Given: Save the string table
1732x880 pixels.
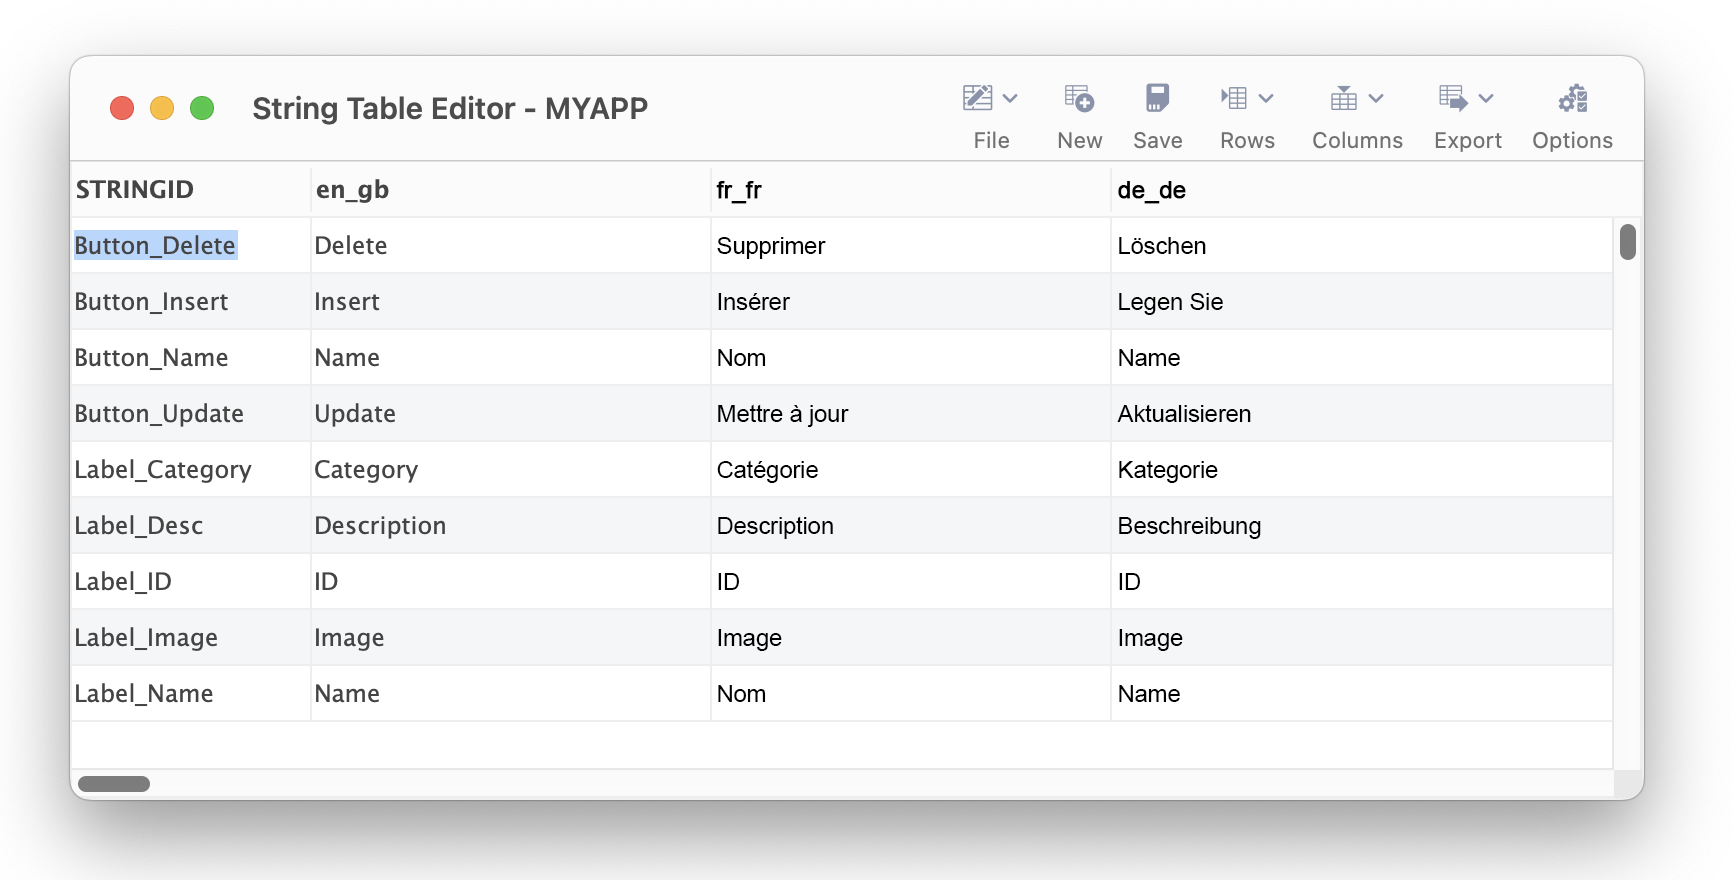Looking at the screenshot, I should click(1157, 98).
